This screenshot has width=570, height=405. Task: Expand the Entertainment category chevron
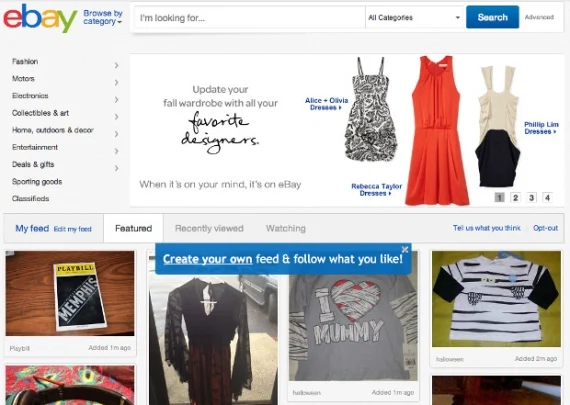tap(116, 151)
